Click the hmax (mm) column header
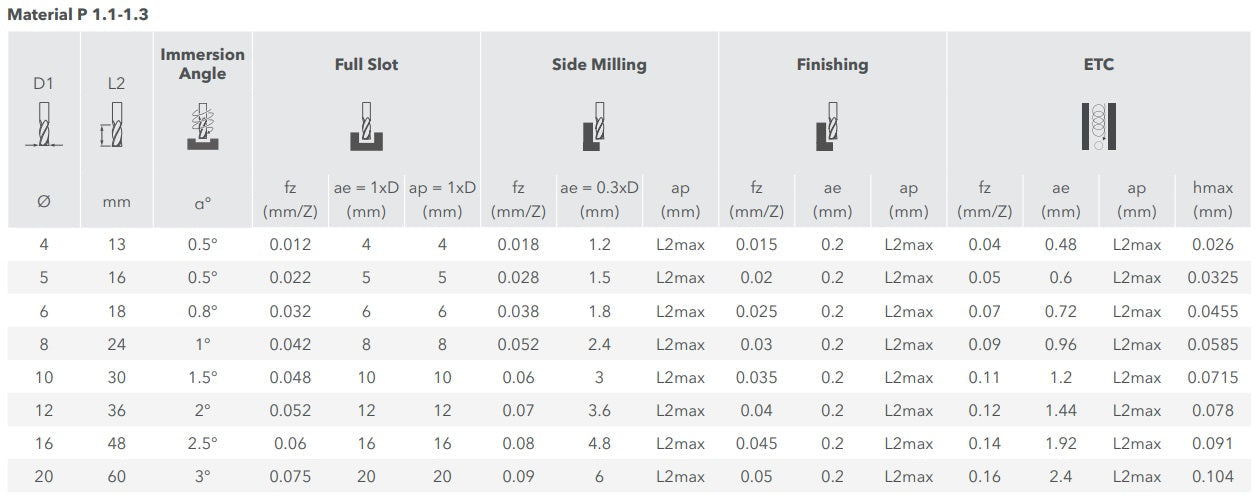 pyautogui.click(x=1212, y=199)
